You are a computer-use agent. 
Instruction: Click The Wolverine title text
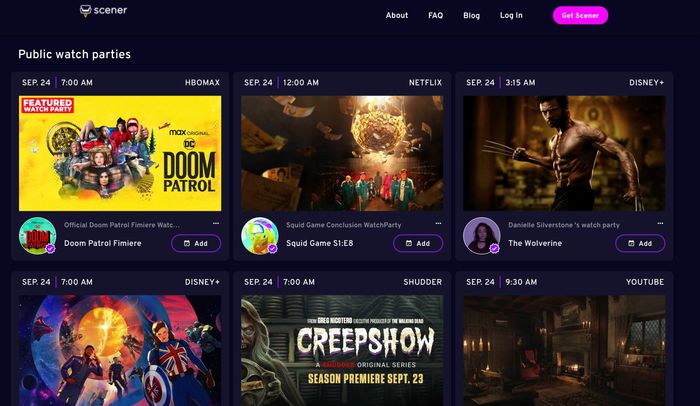(535, 243)
